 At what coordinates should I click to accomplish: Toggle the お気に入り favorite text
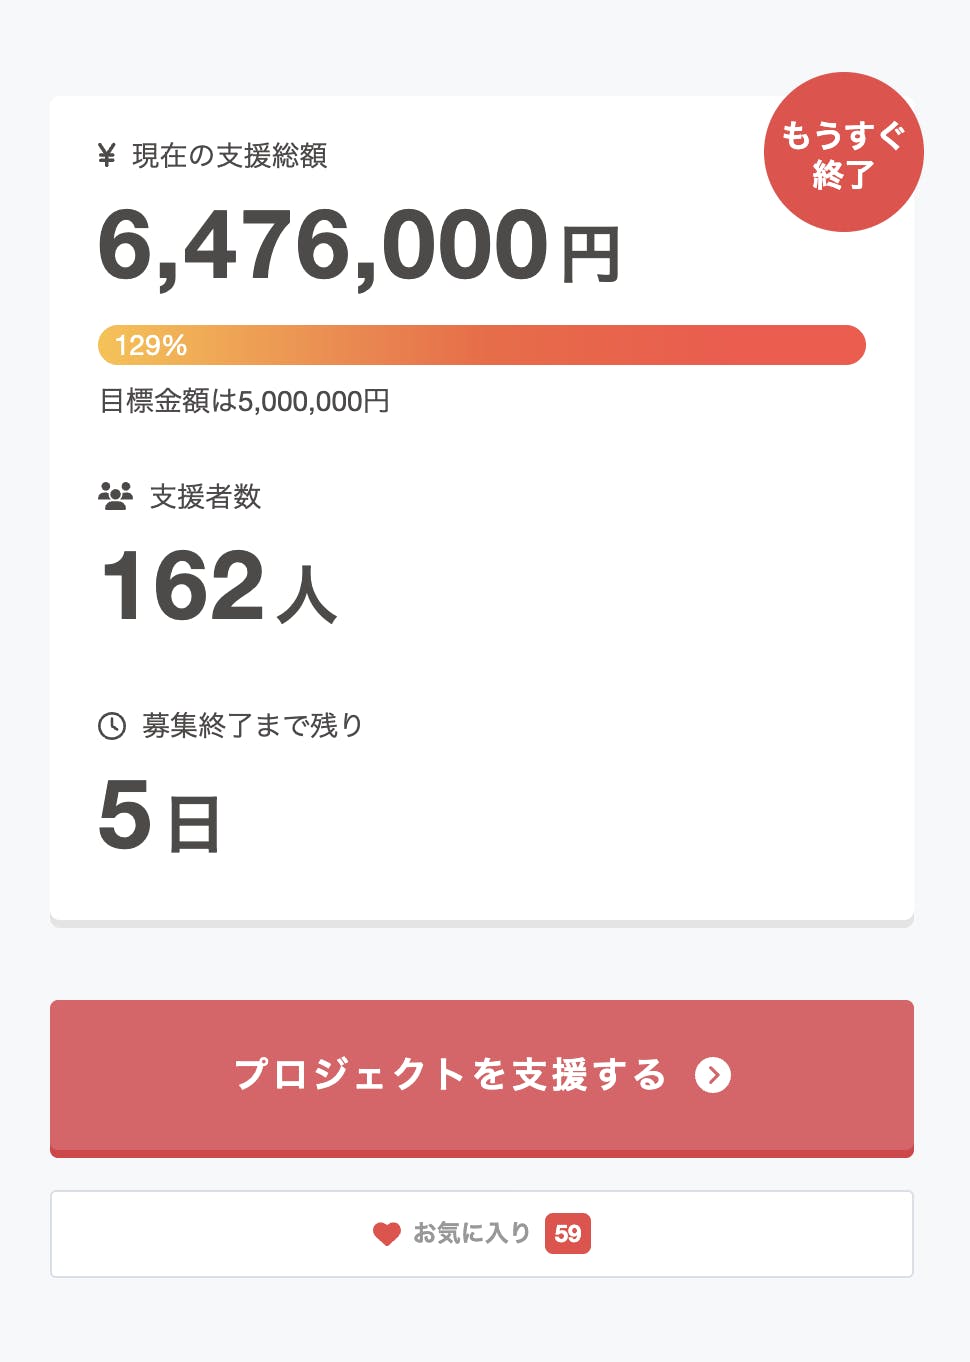(472, 1233)
